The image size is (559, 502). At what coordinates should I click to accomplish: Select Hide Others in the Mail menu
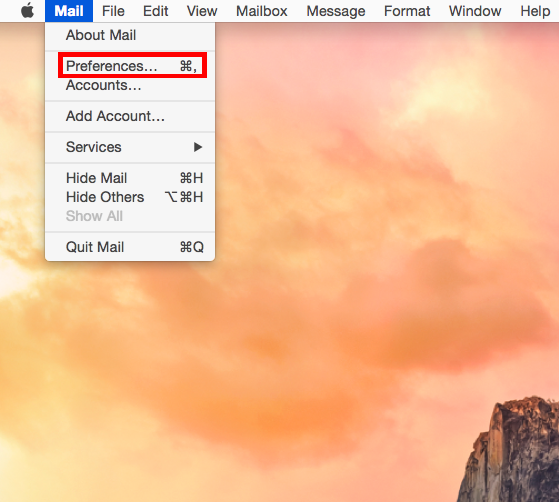[130, 197]
